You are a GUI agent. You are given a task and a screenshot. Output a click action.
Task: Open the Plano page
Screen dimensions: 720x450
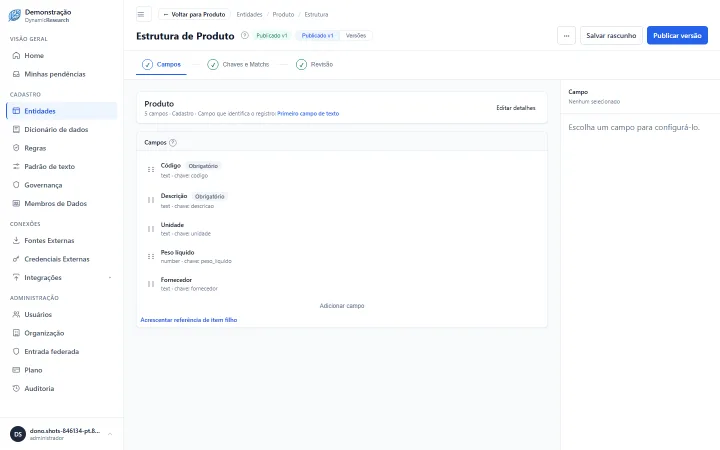click(x=62, y=370)
